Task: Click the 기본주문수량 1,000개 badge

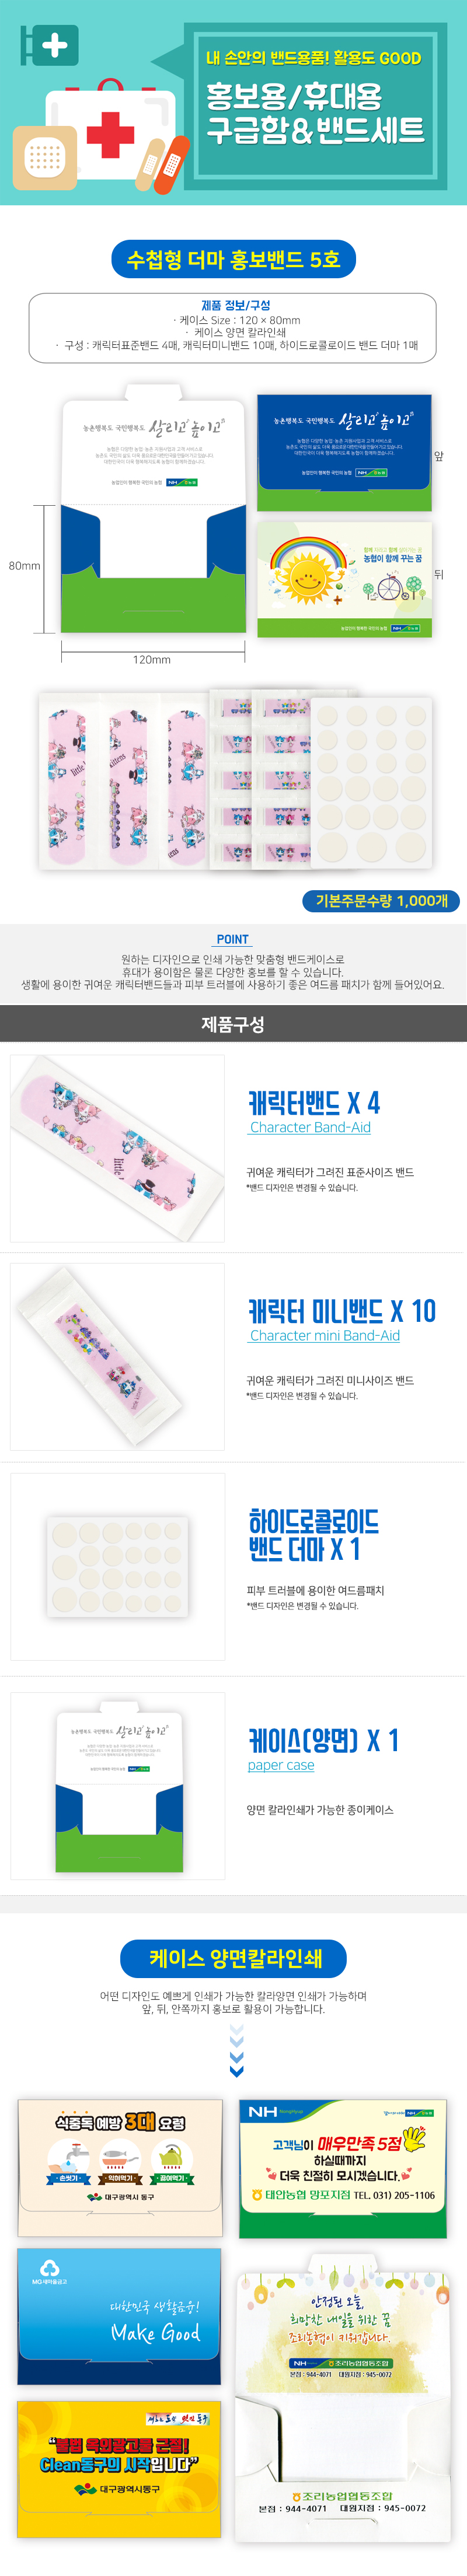Action: pos(381,900)
